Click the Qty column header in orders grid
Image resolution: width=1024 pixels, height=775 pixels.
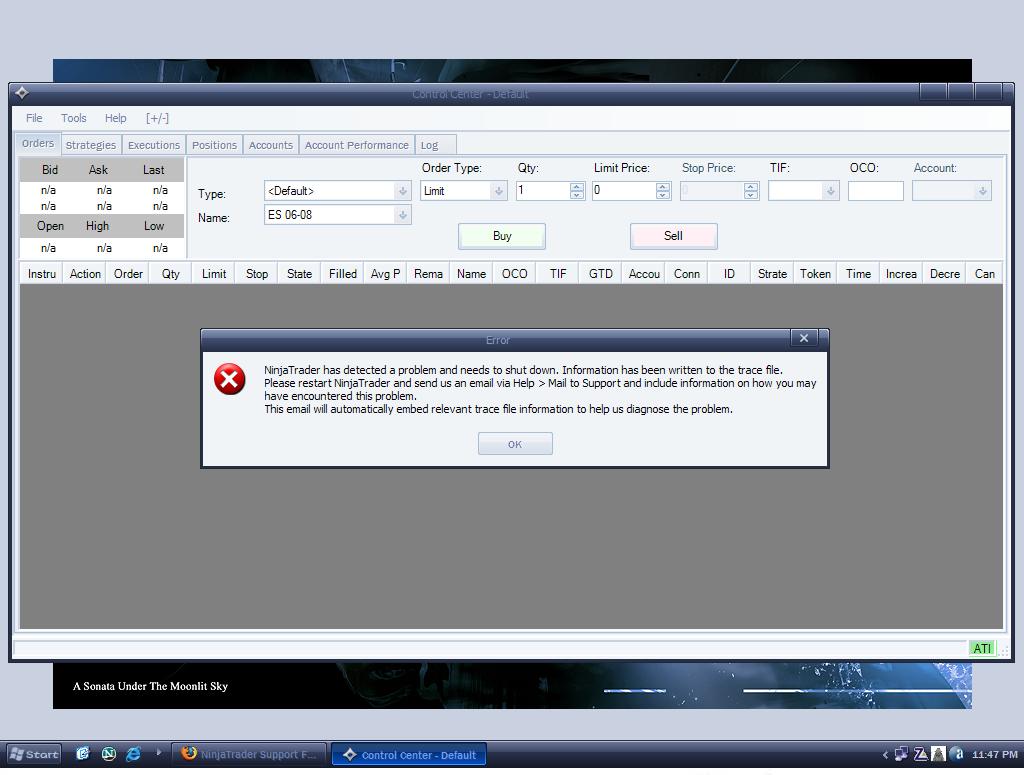tap(171, 274)
